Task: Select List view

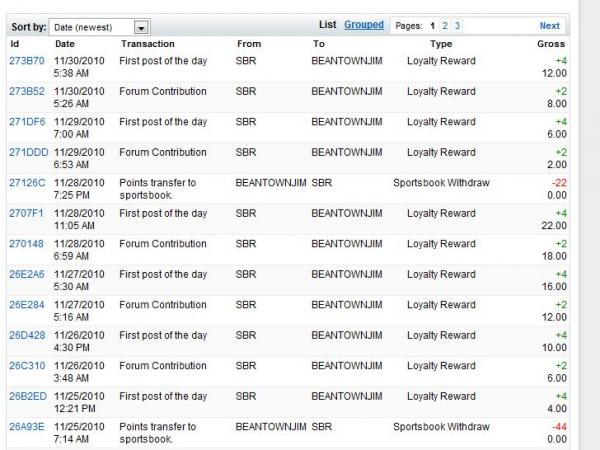Action: pos(327,25)
